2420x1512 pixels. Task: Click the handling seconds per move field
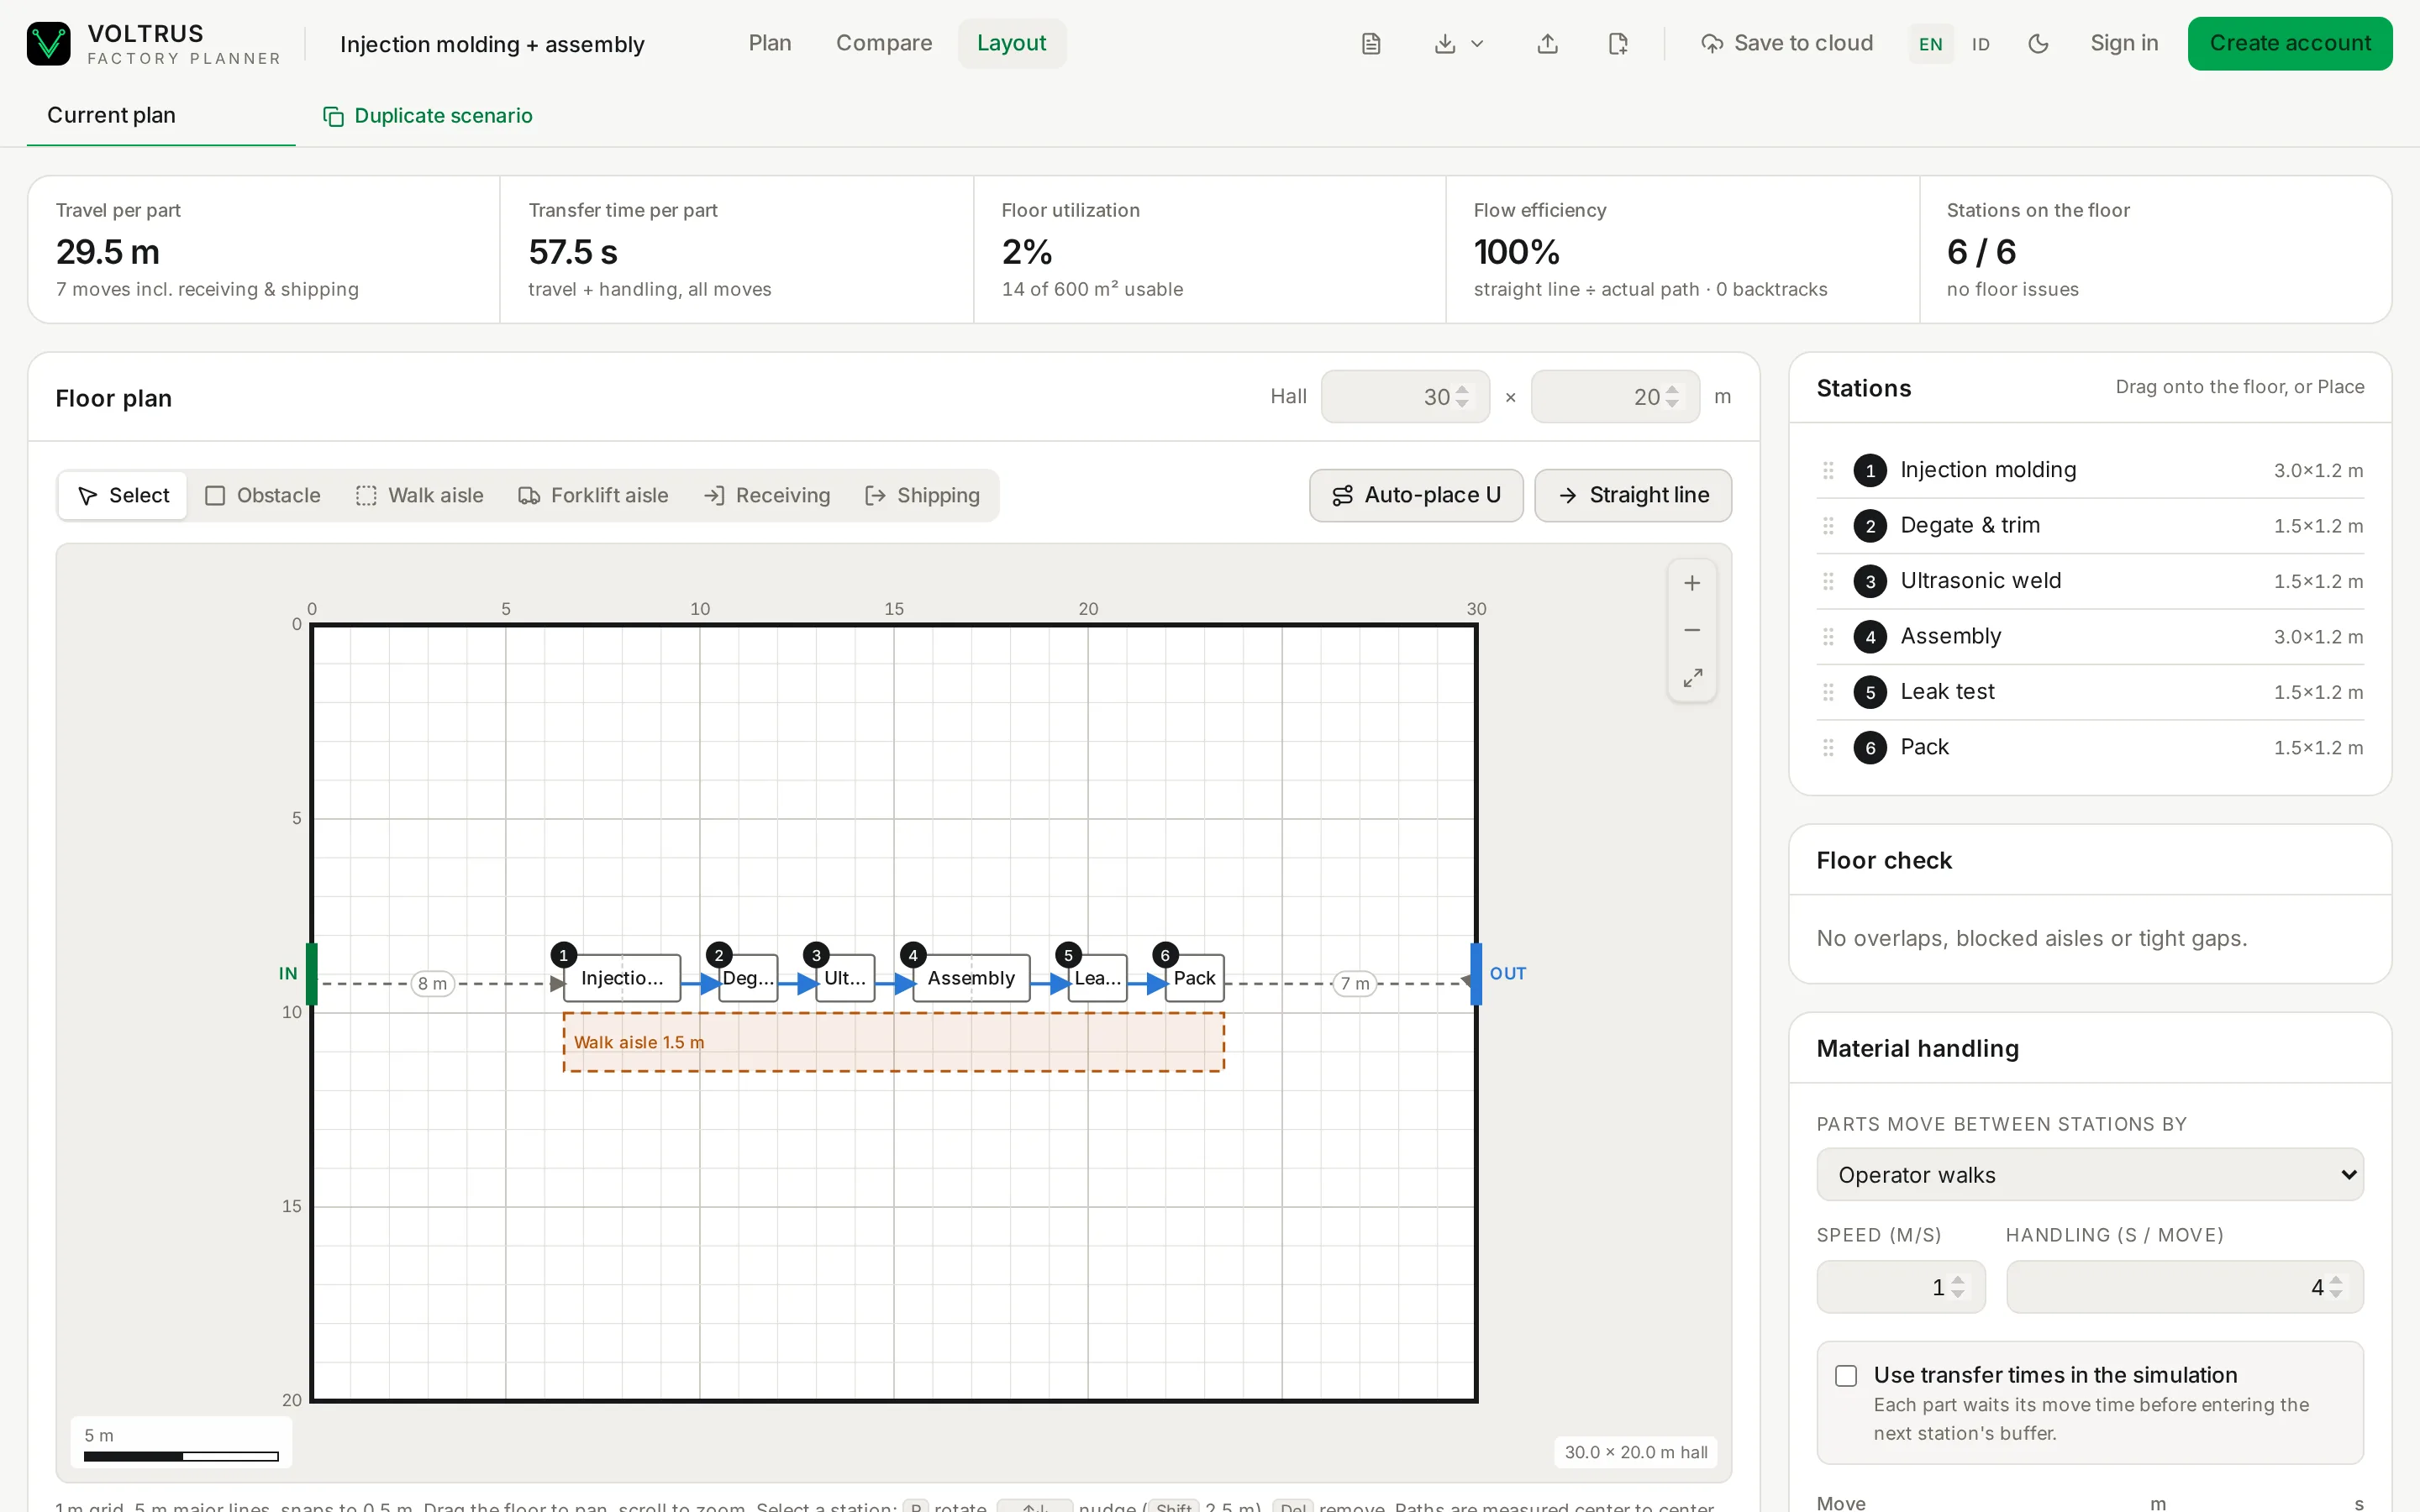coord(2184,1287)
